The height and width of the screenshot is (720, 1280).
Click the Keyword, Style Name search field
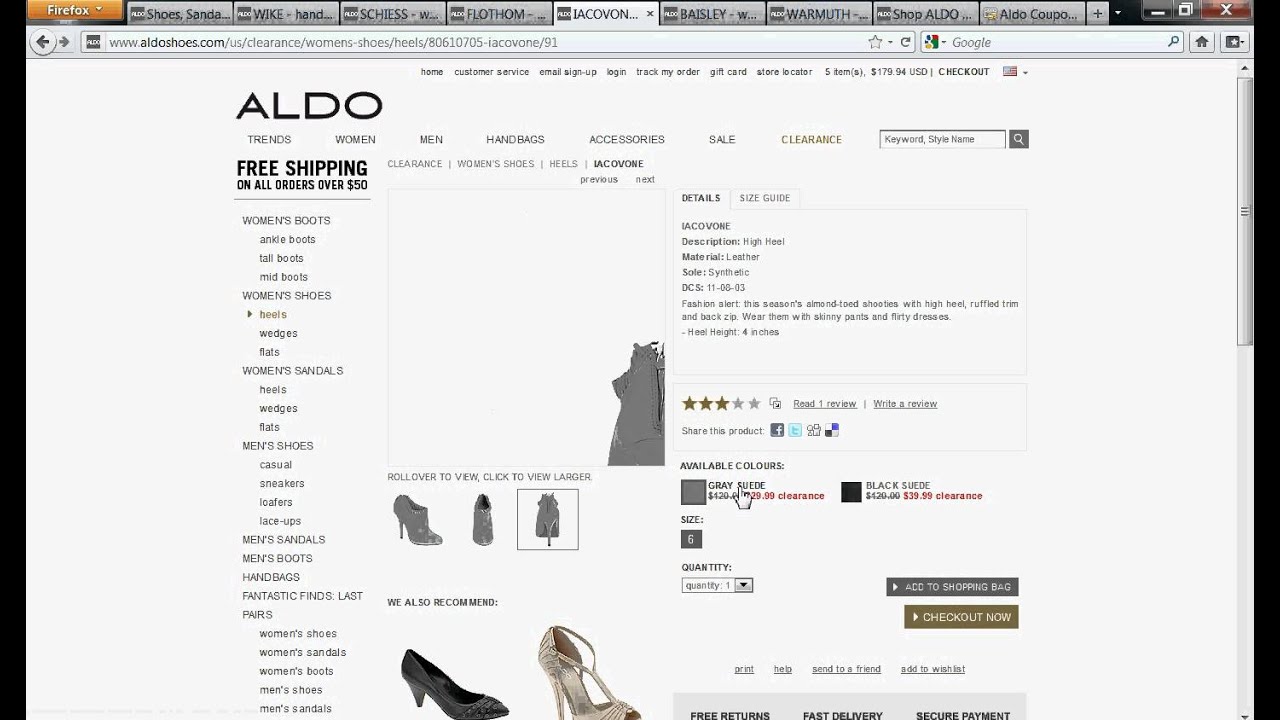tap(942, 139)
